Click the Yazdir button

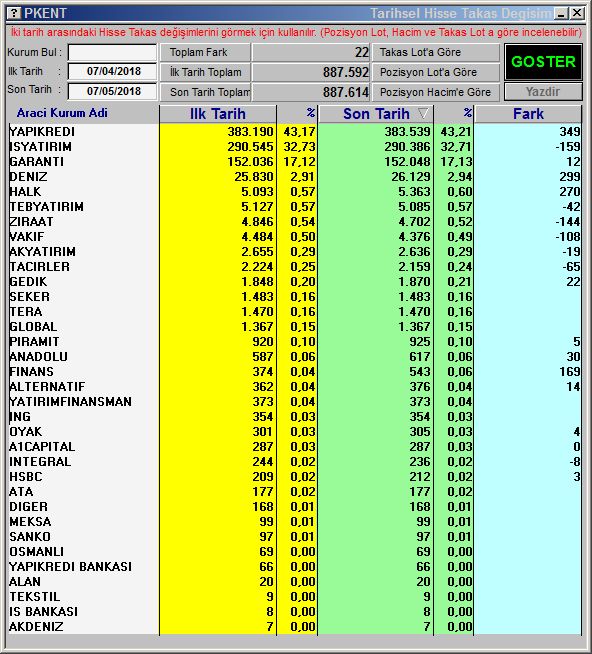click(x=543, y=92)
